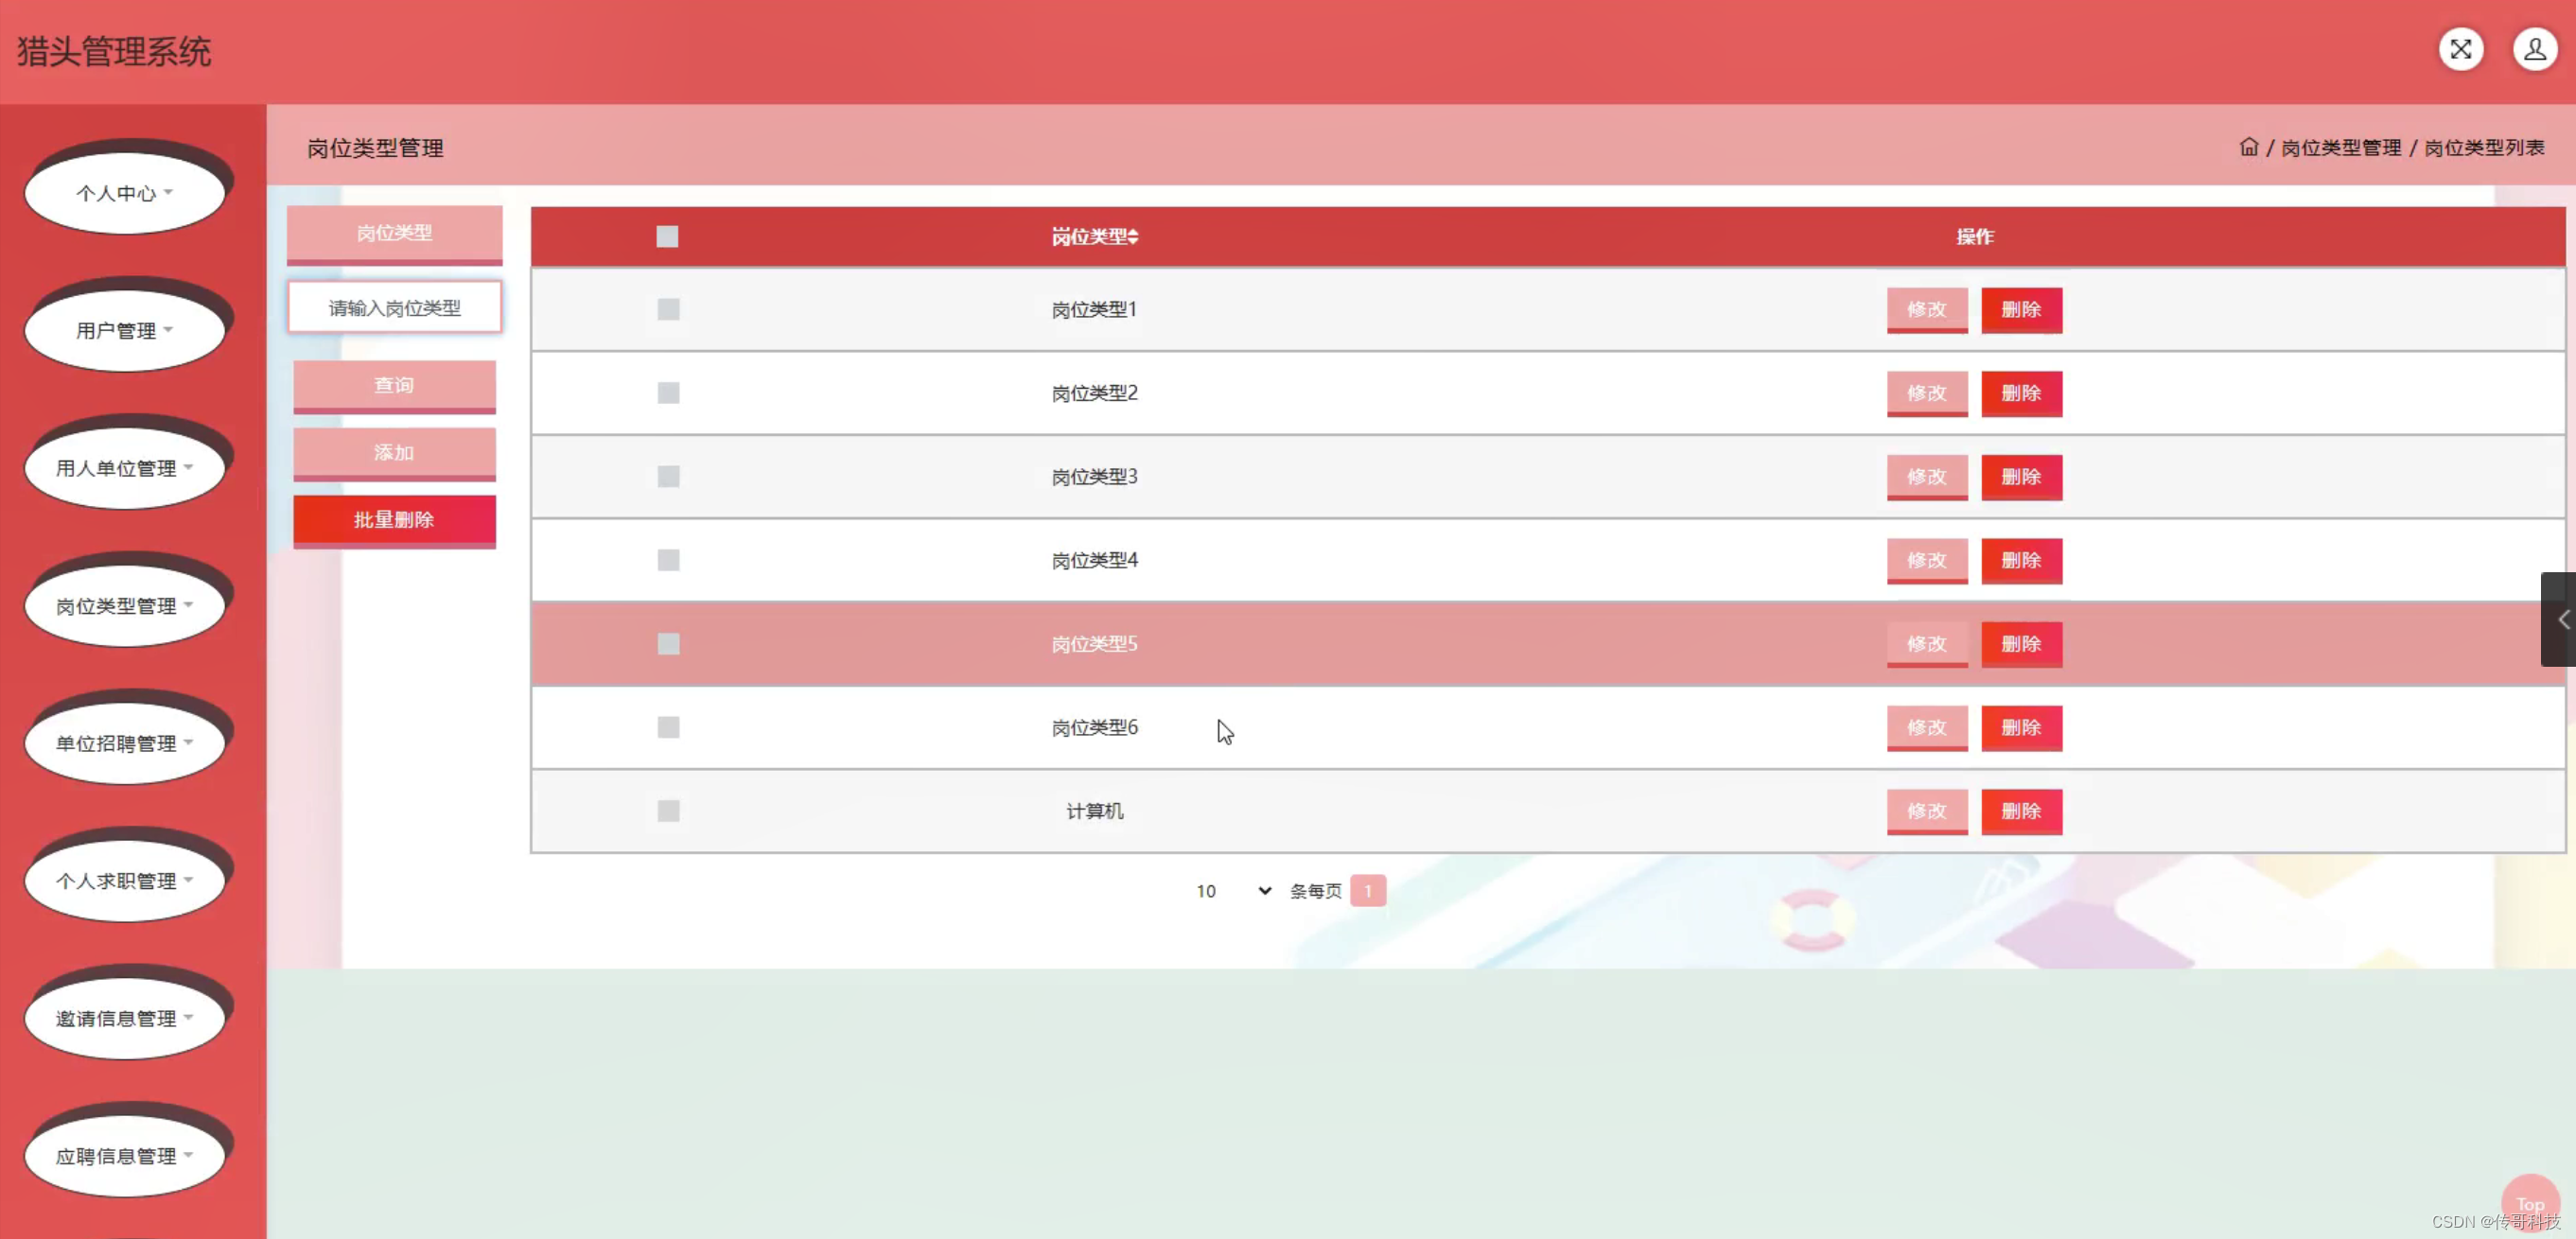Screen dimensions: 2576x1239
Task: Click the right-edge collapse arrow tab
Action: click(x=2561, y=620)
